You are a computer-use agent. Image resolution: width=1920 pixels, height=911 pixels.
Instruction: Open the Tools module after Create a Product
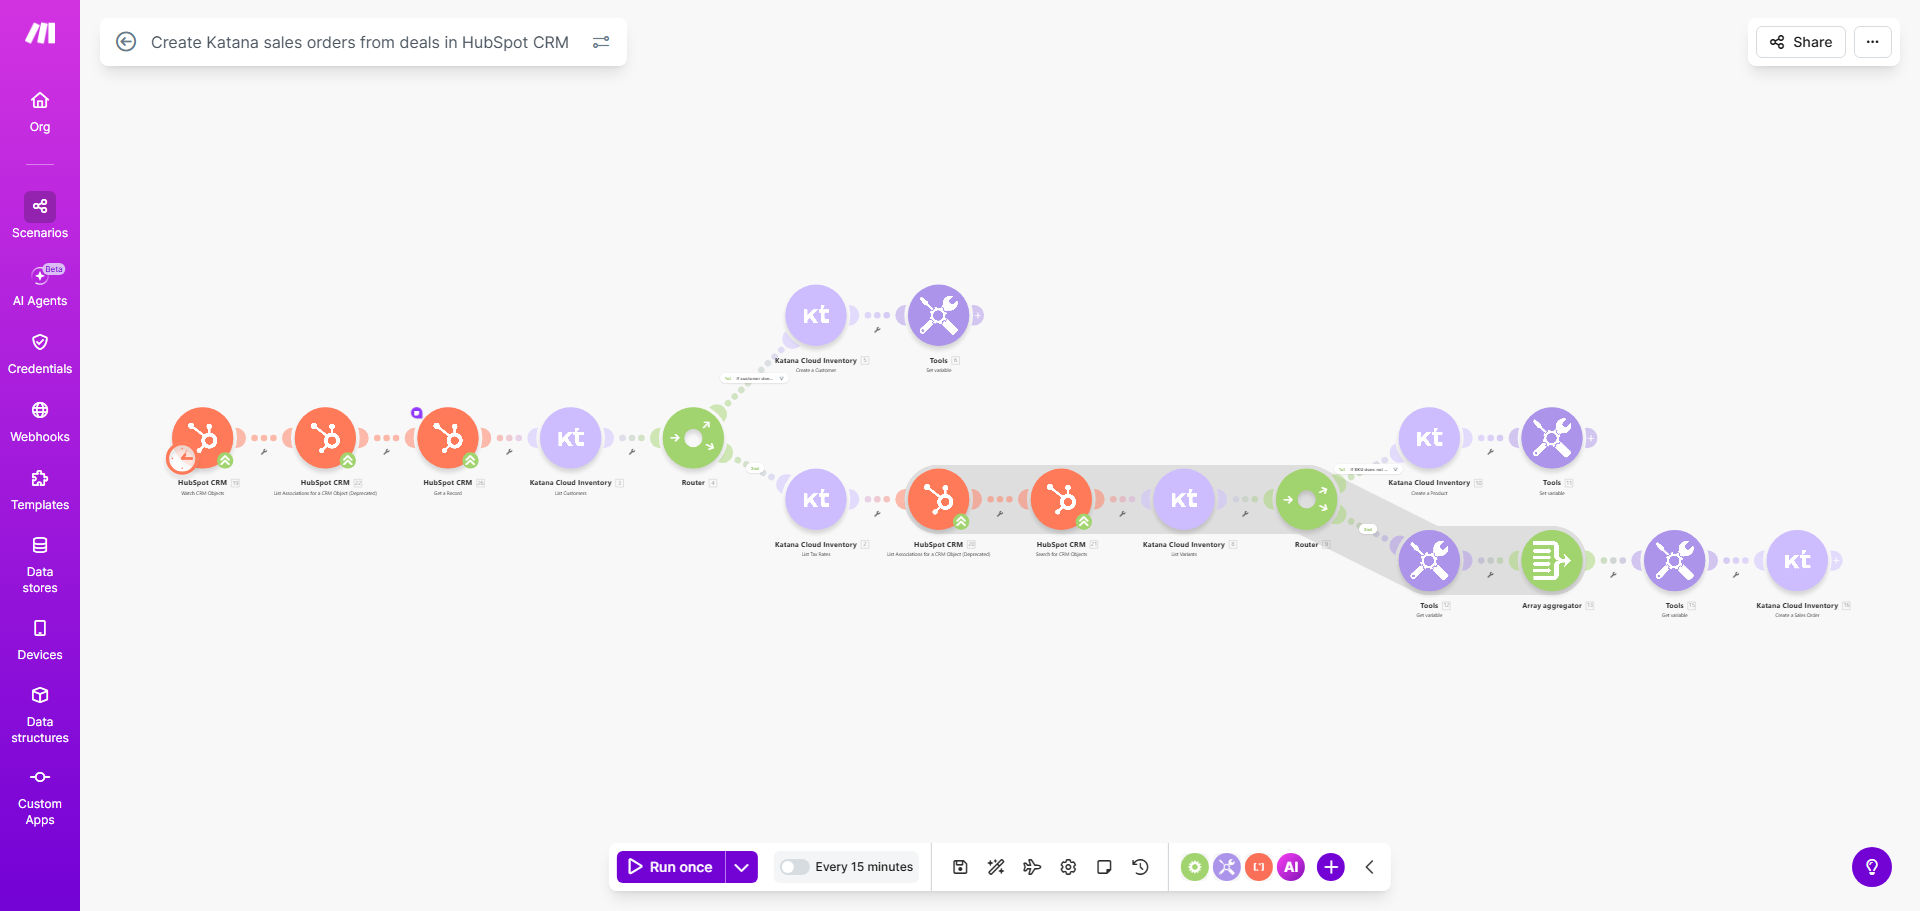click(x=1552, y=437)
